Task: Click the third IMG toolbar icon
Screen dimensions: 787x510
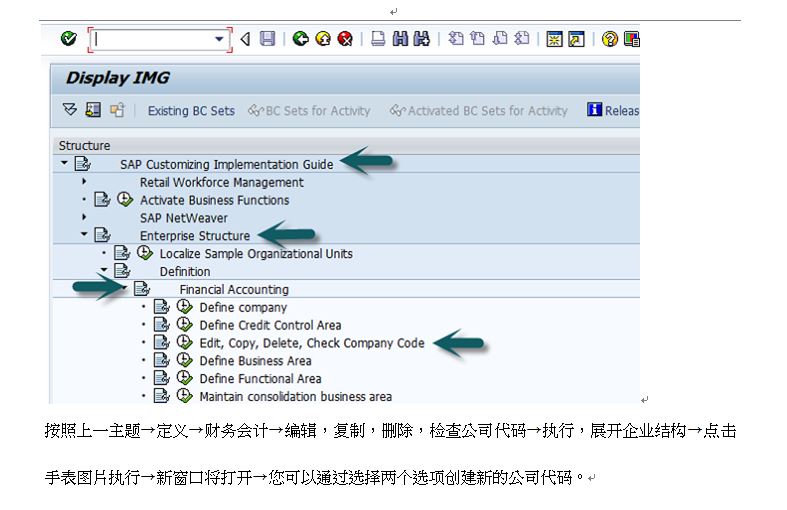Action: pos(117,109)
